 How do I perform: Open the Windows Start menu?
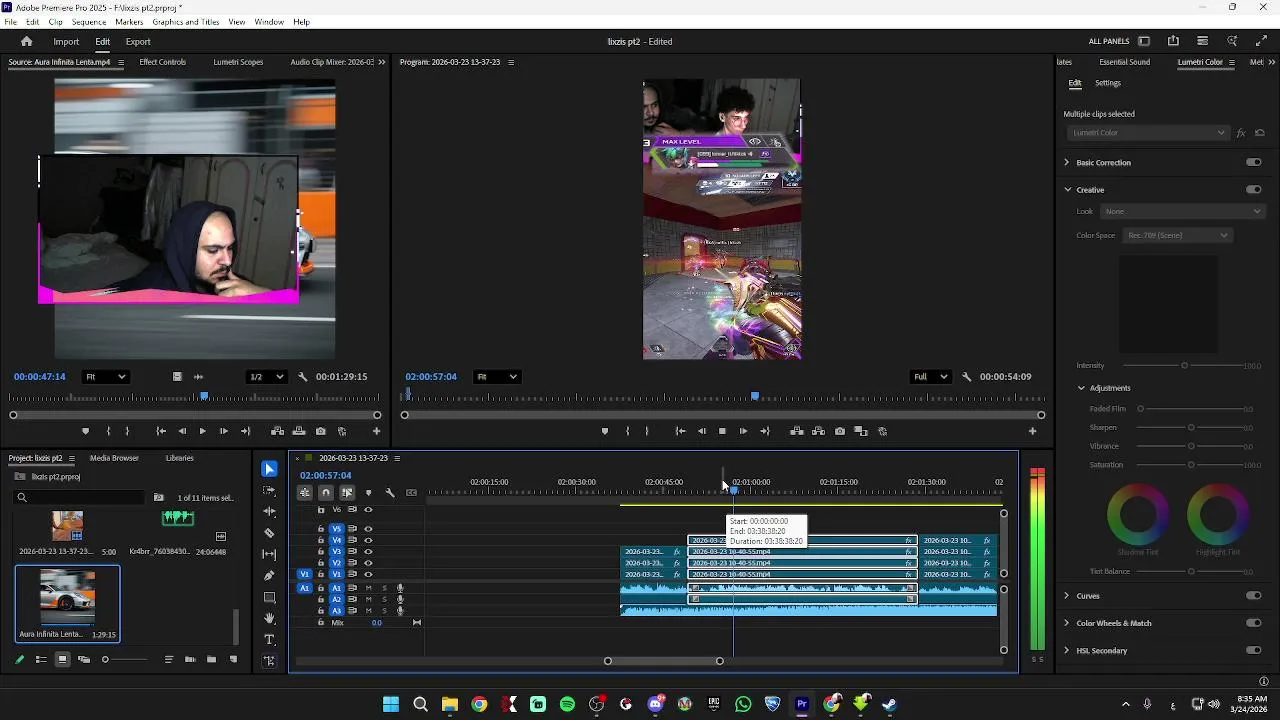[391, 704]
